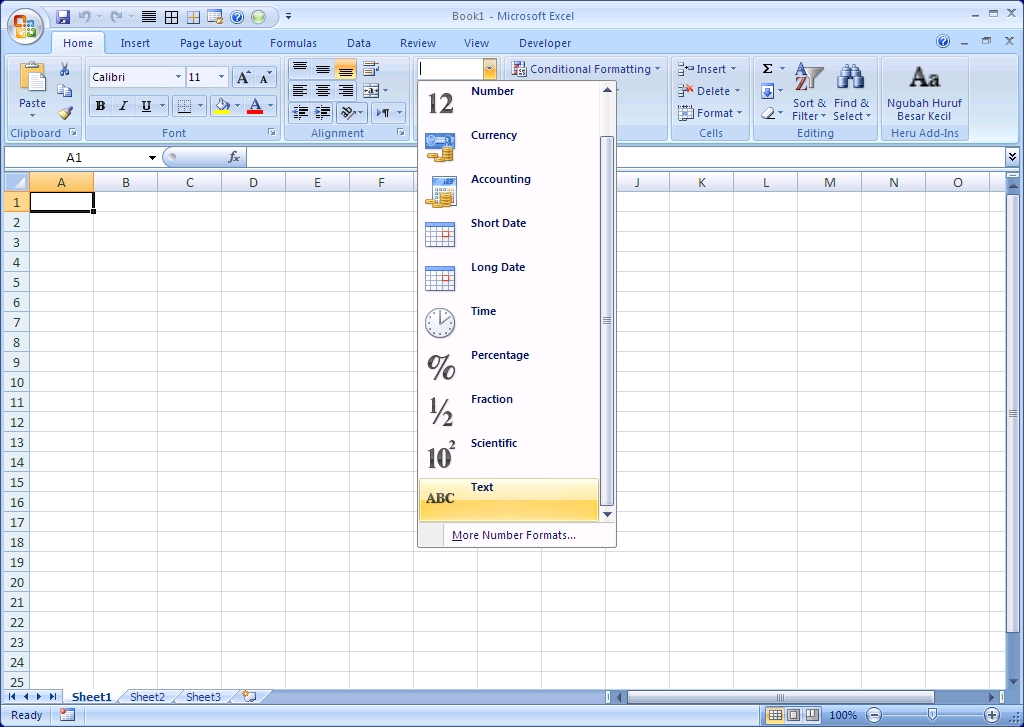Open Microsoft Excel Help question mark

pos(942,42)
